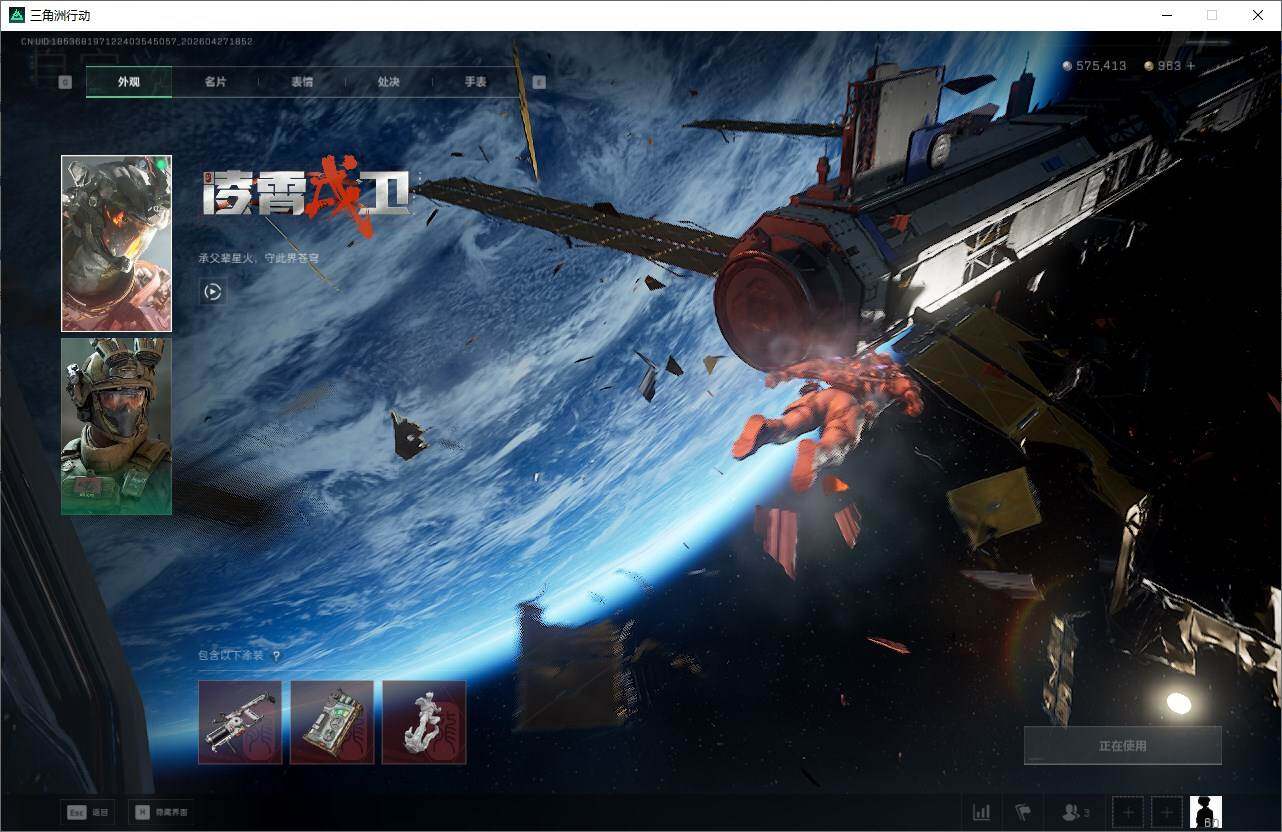The image size is (1282, 832).
Task: Preview the weapon skin item thumbnail
Action: tap(240, 722)
